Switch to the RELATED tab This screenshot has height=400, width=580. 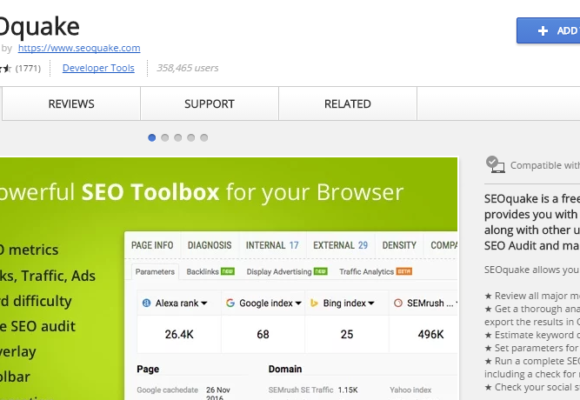coord(348,104)
